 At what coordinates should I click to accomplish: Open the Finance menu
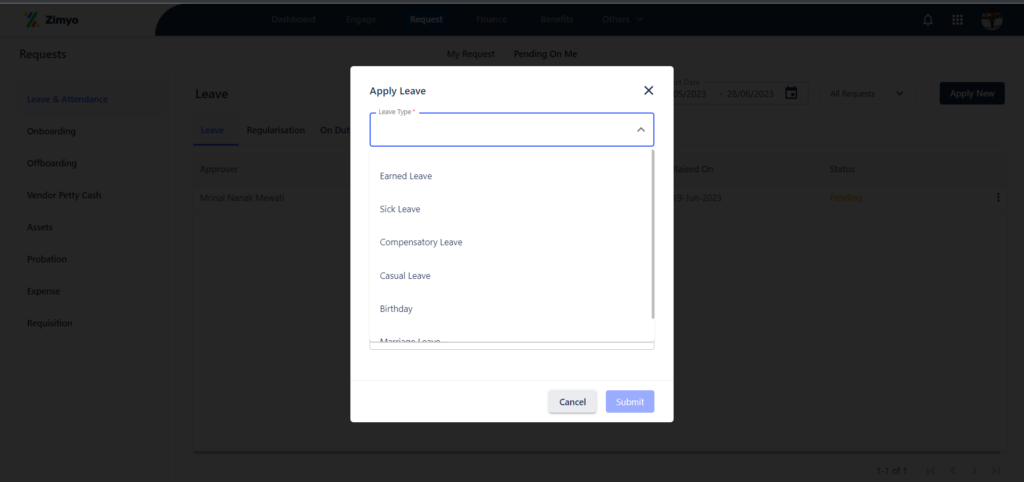pyautogui.click(x=491, y=20)
